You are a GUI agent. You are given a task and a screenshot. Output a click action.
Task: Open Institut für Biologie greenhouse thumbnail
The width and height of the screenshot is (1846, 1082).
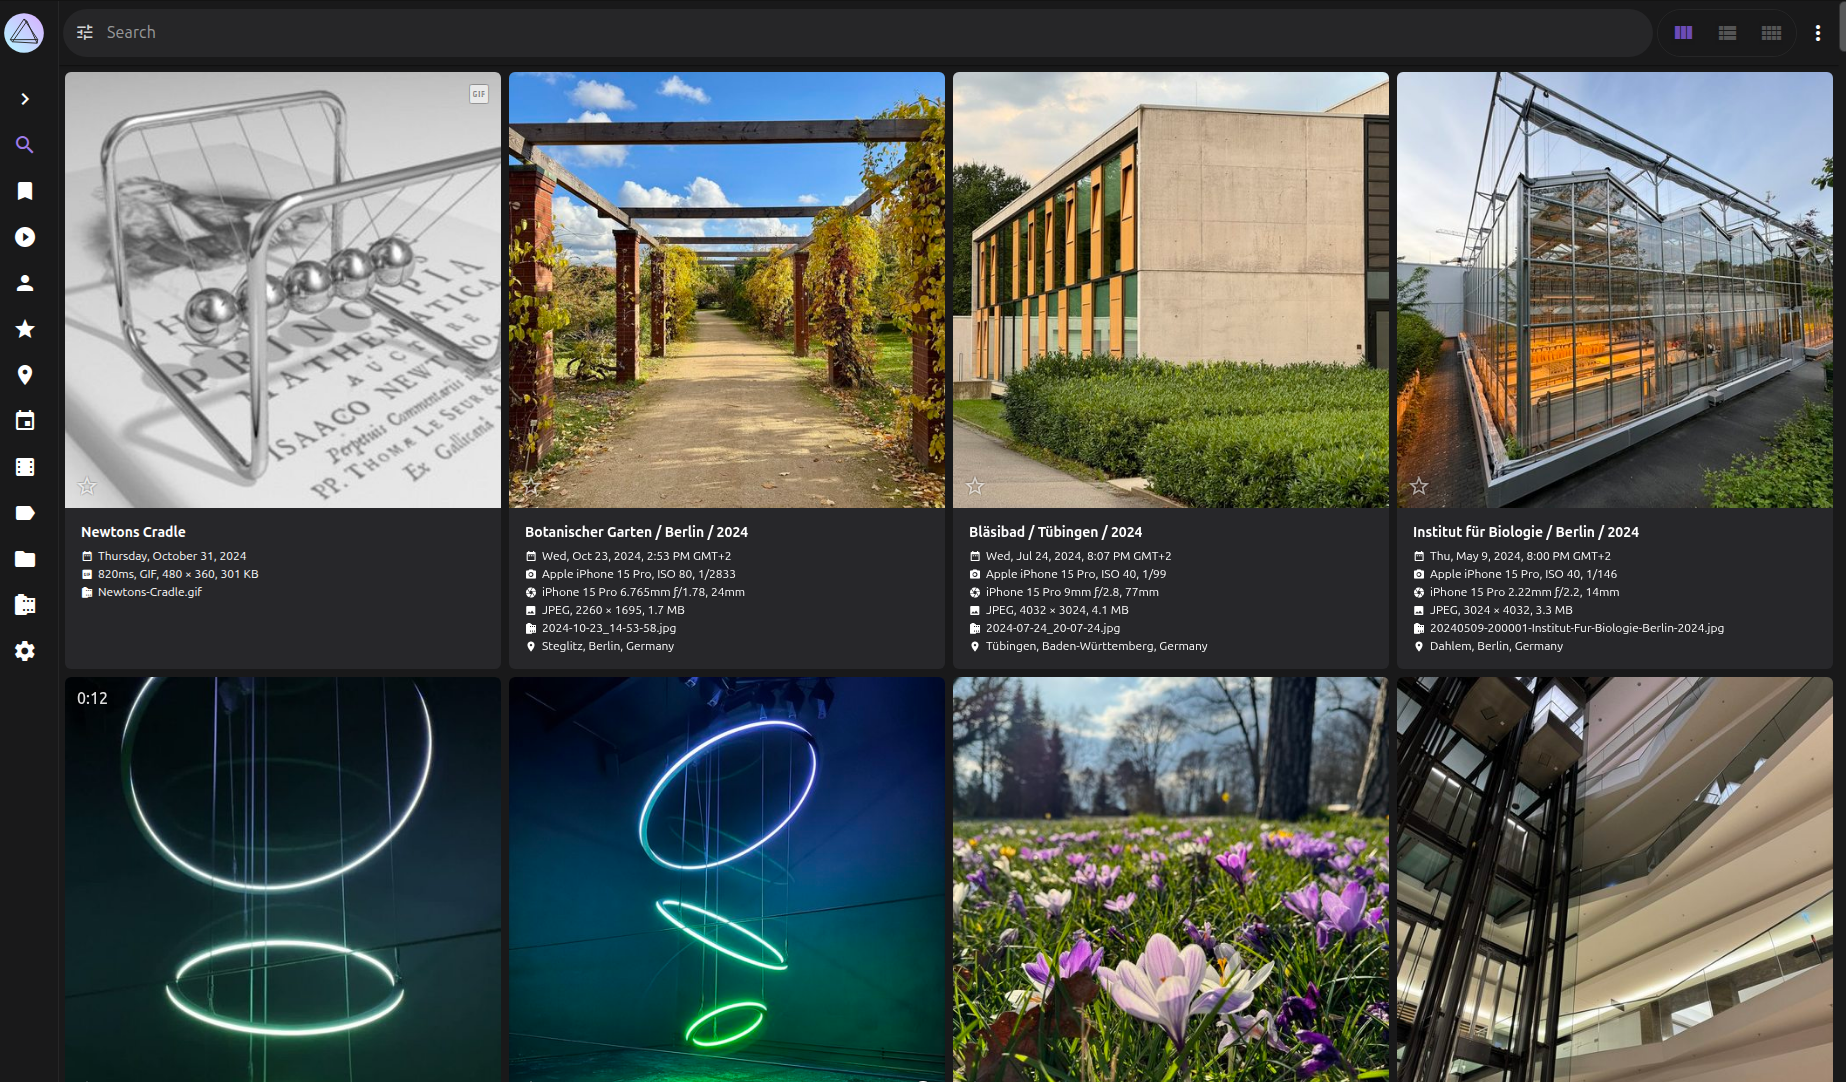coord(1615,290)
